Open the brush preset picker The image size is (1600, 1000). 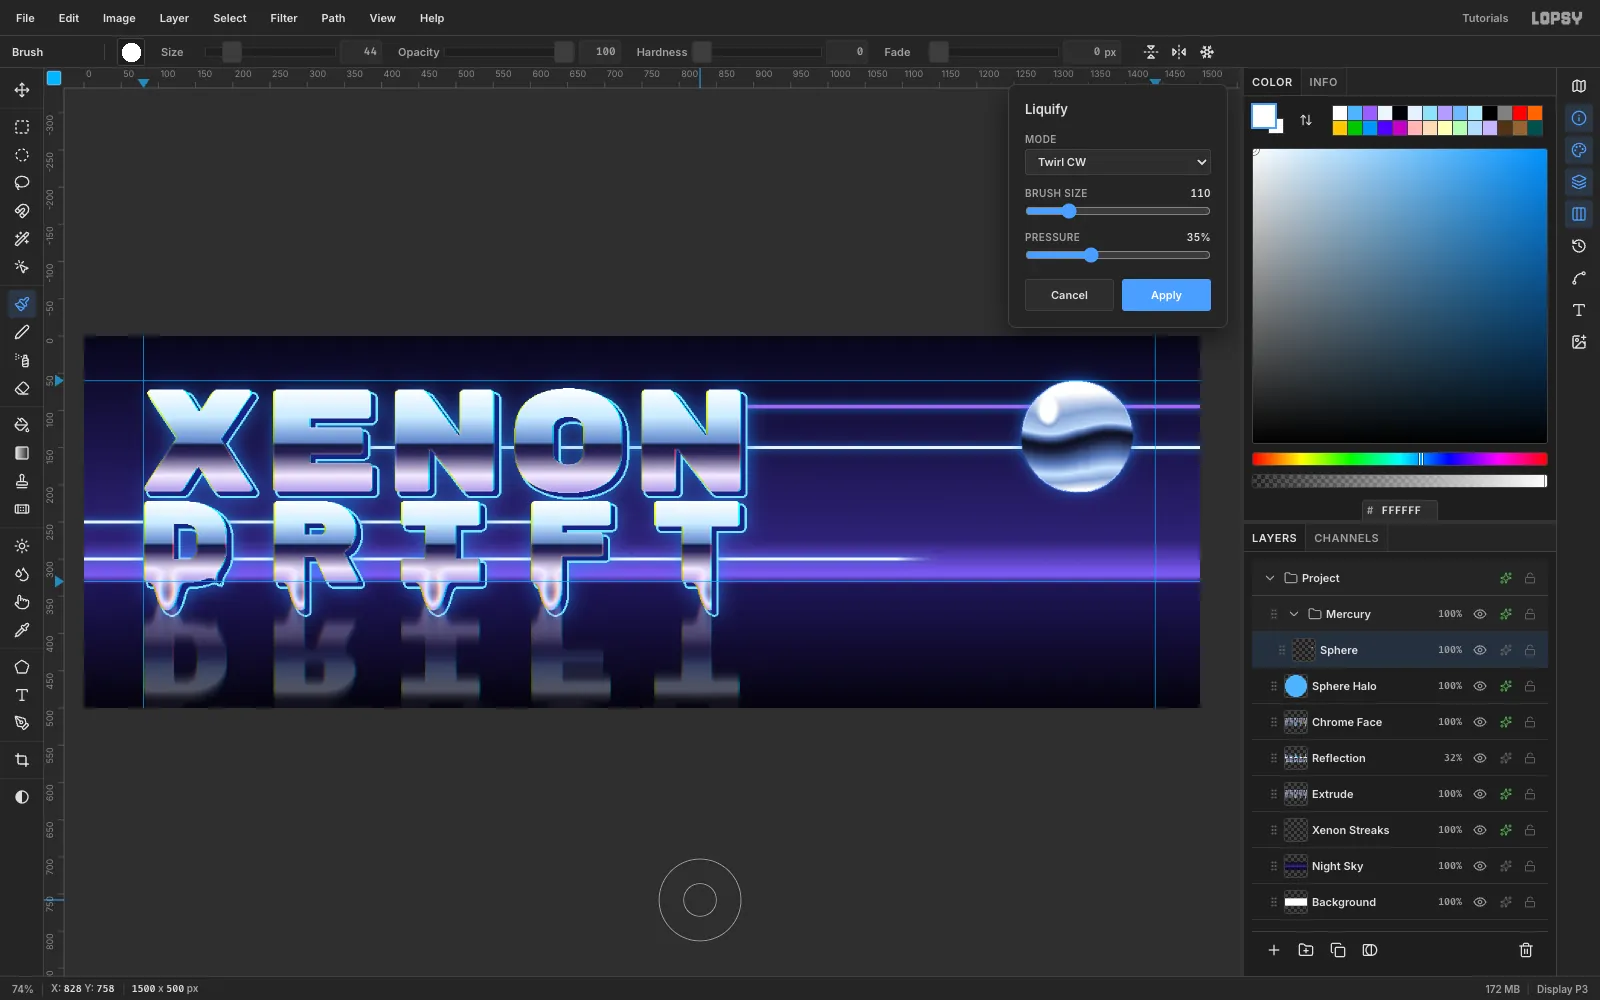[131, 52]
